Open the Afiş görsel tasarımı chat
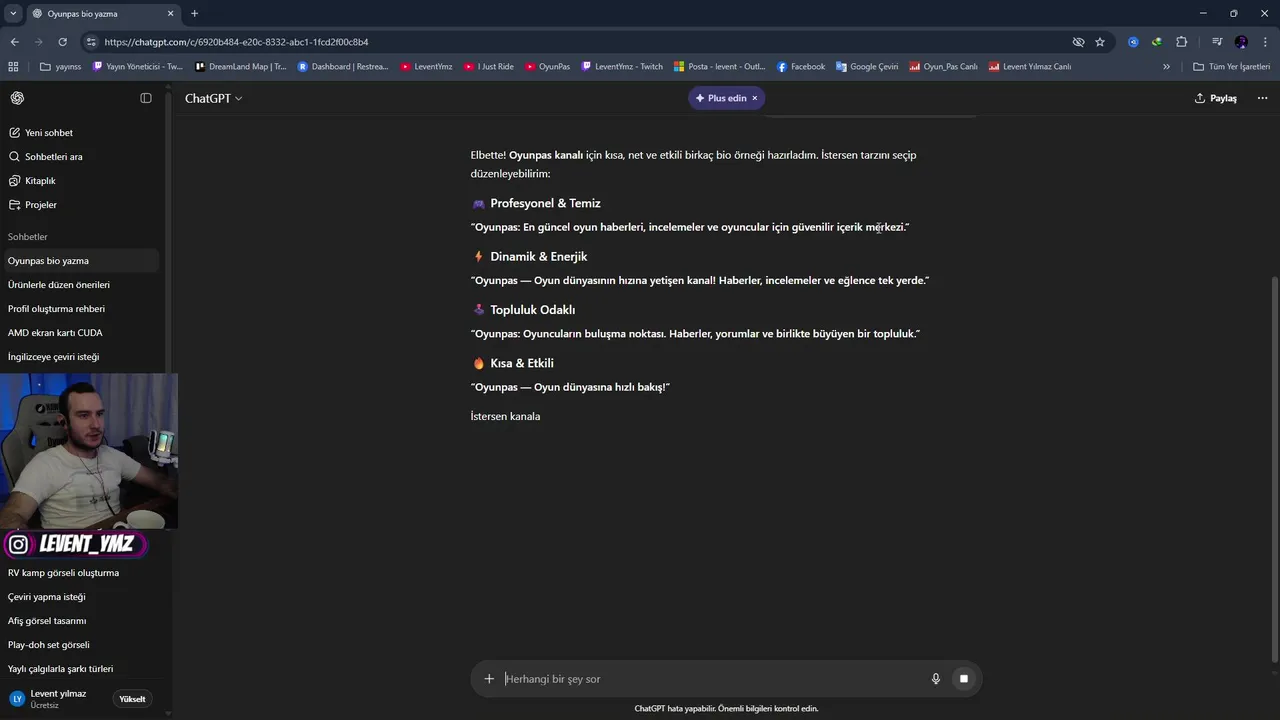 point(80,621)
